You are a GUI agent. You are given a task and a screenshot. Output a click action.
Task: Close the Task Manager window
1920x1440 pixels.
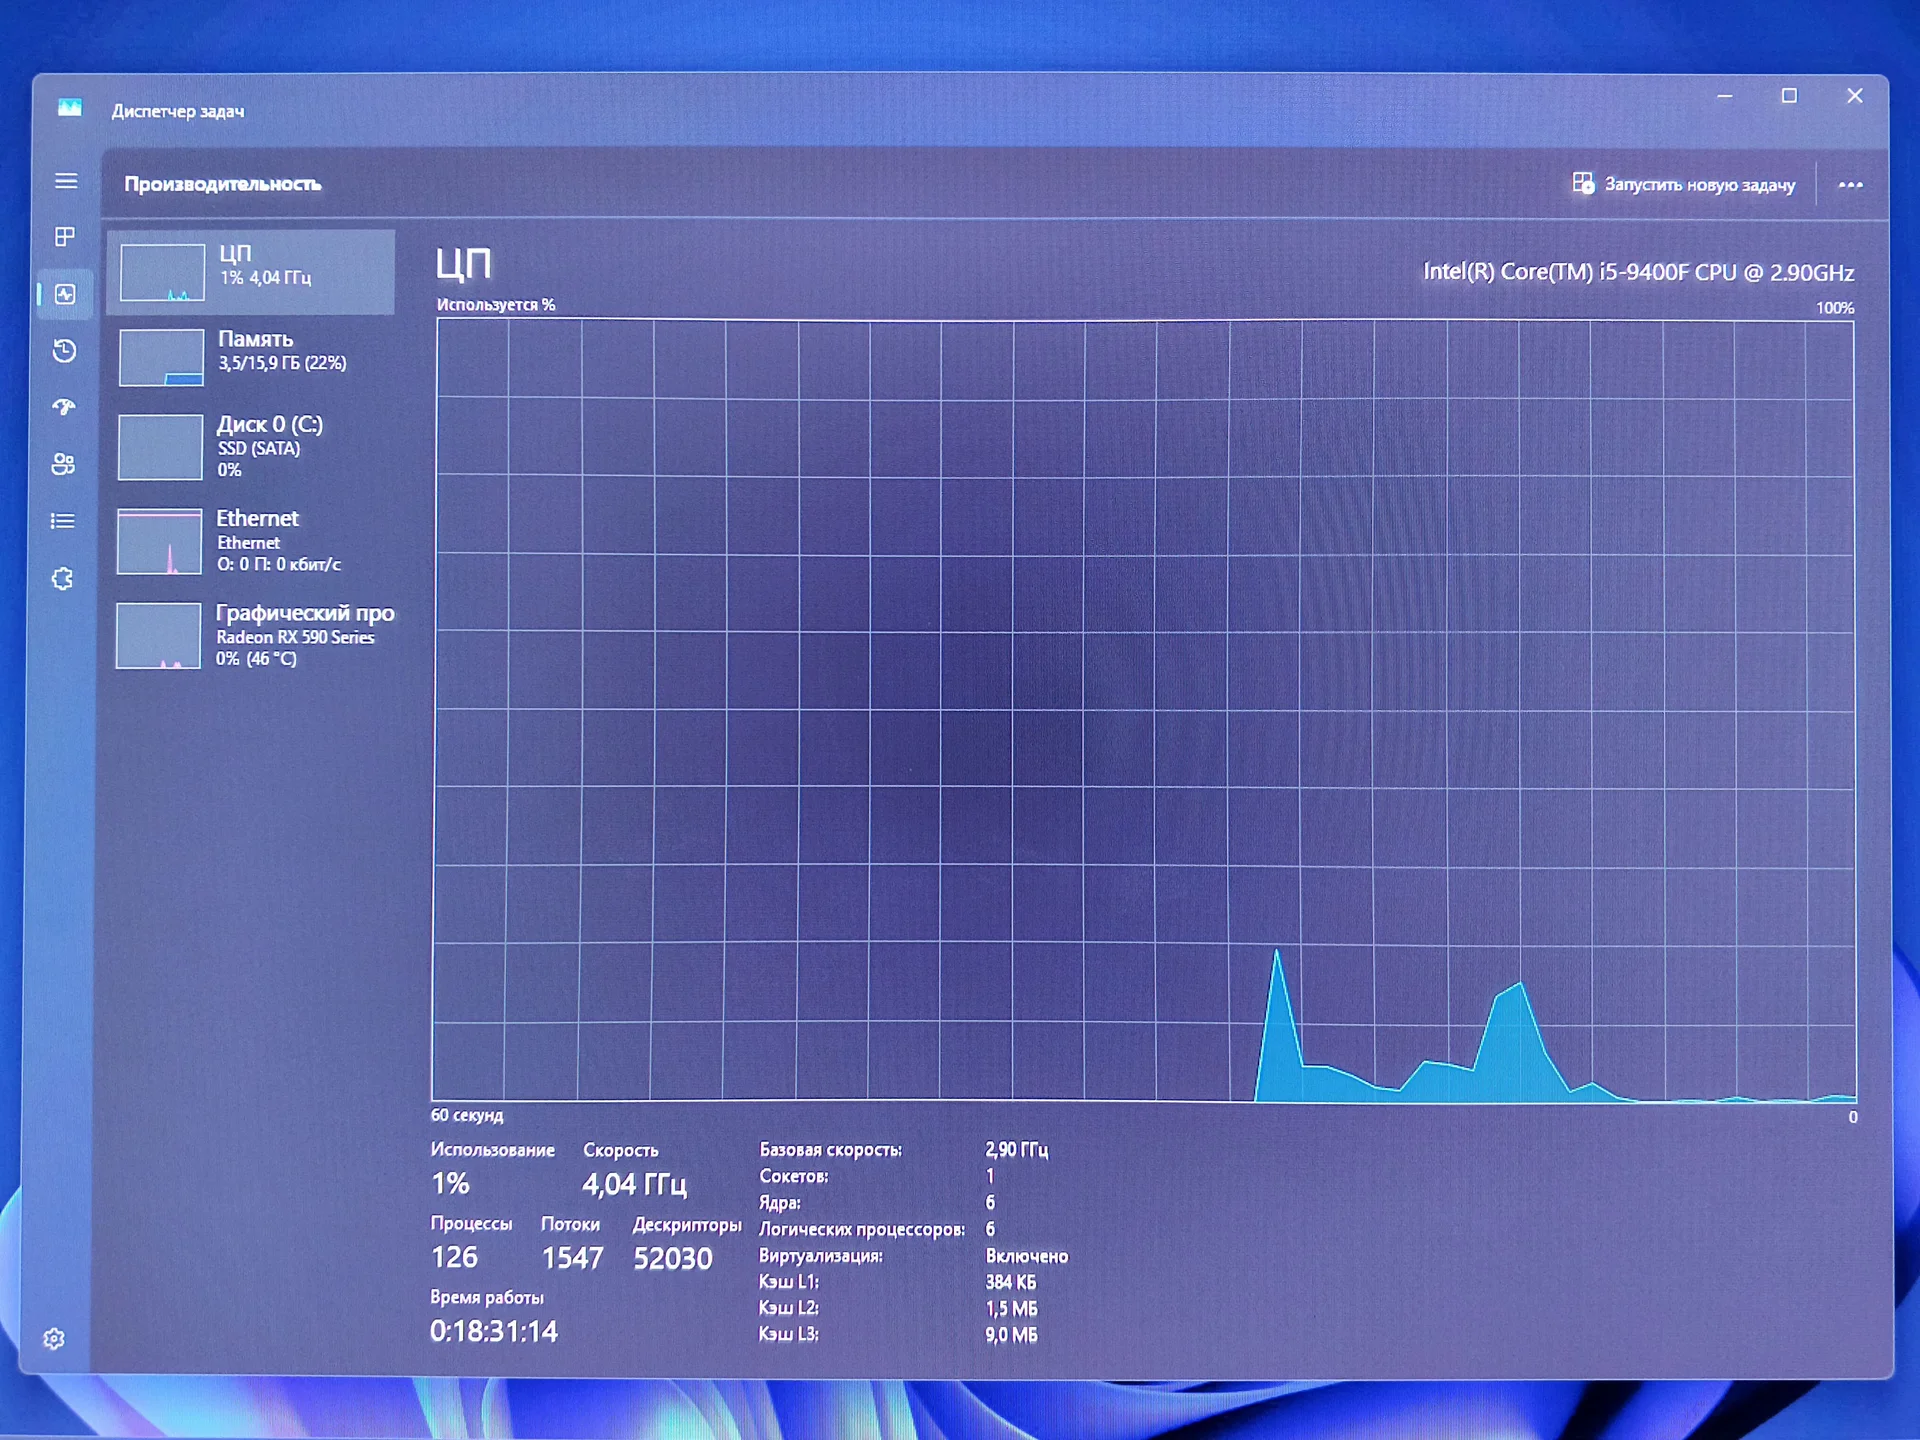(x=1855, y=95)
